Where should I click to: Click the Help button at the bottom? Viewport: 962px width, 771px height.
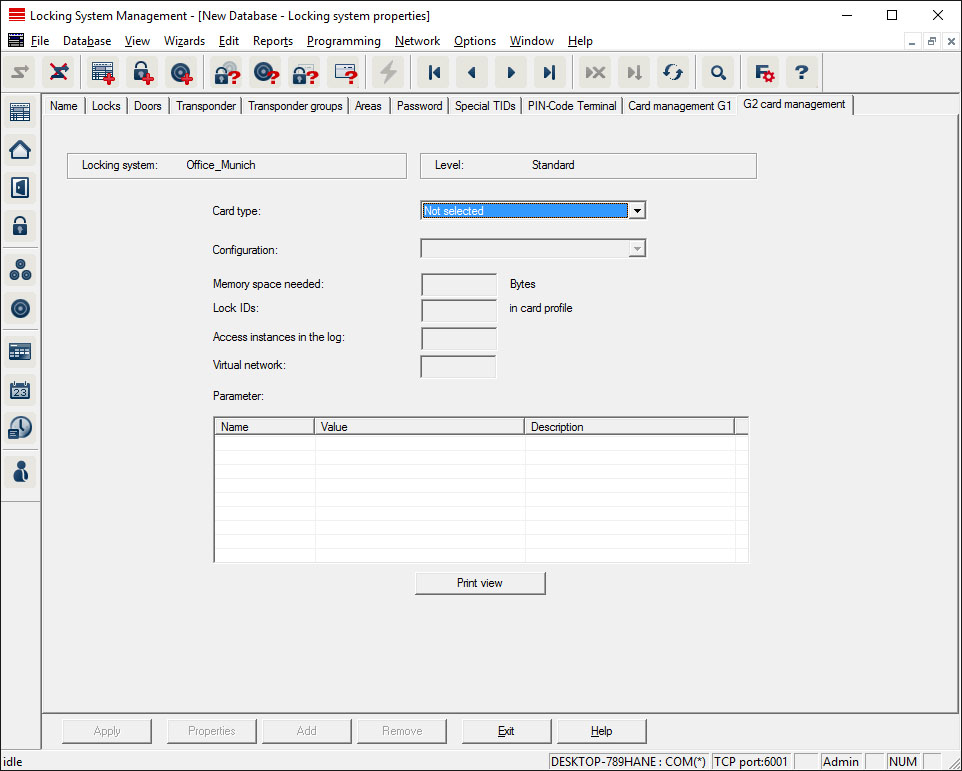pos(601,731)
